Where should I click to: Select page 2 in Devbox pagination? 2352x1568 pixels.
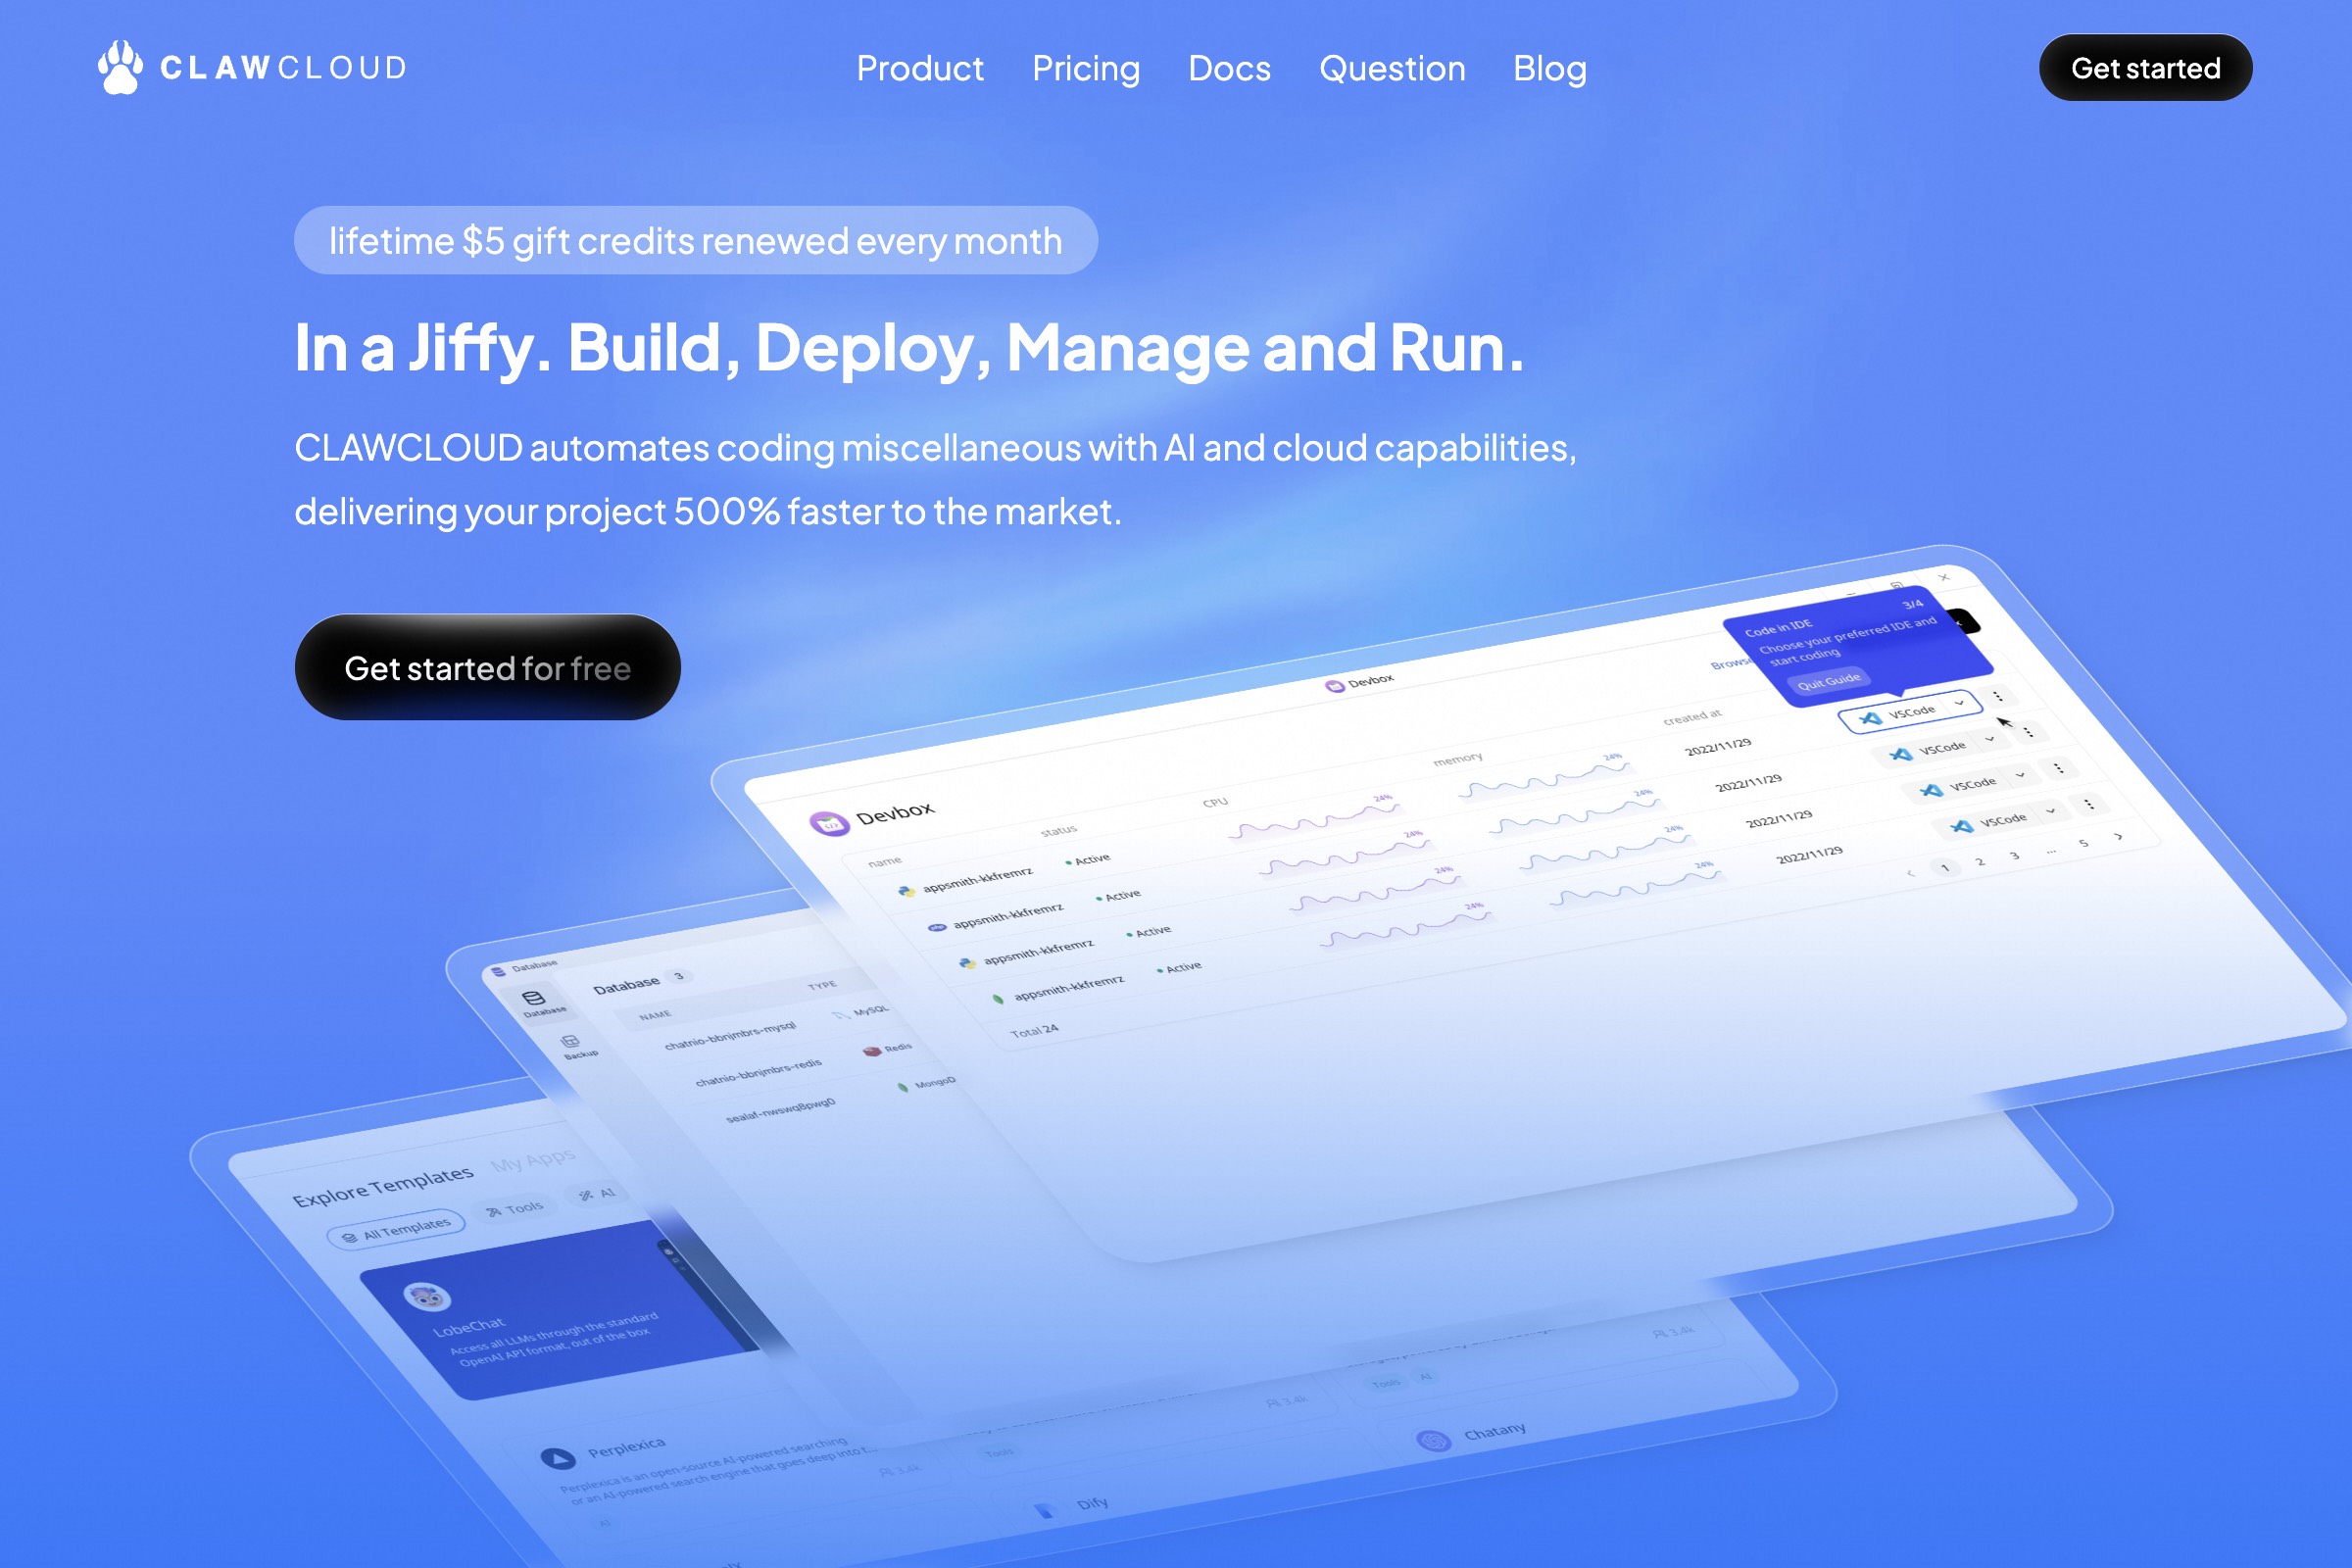(1980, 861)
